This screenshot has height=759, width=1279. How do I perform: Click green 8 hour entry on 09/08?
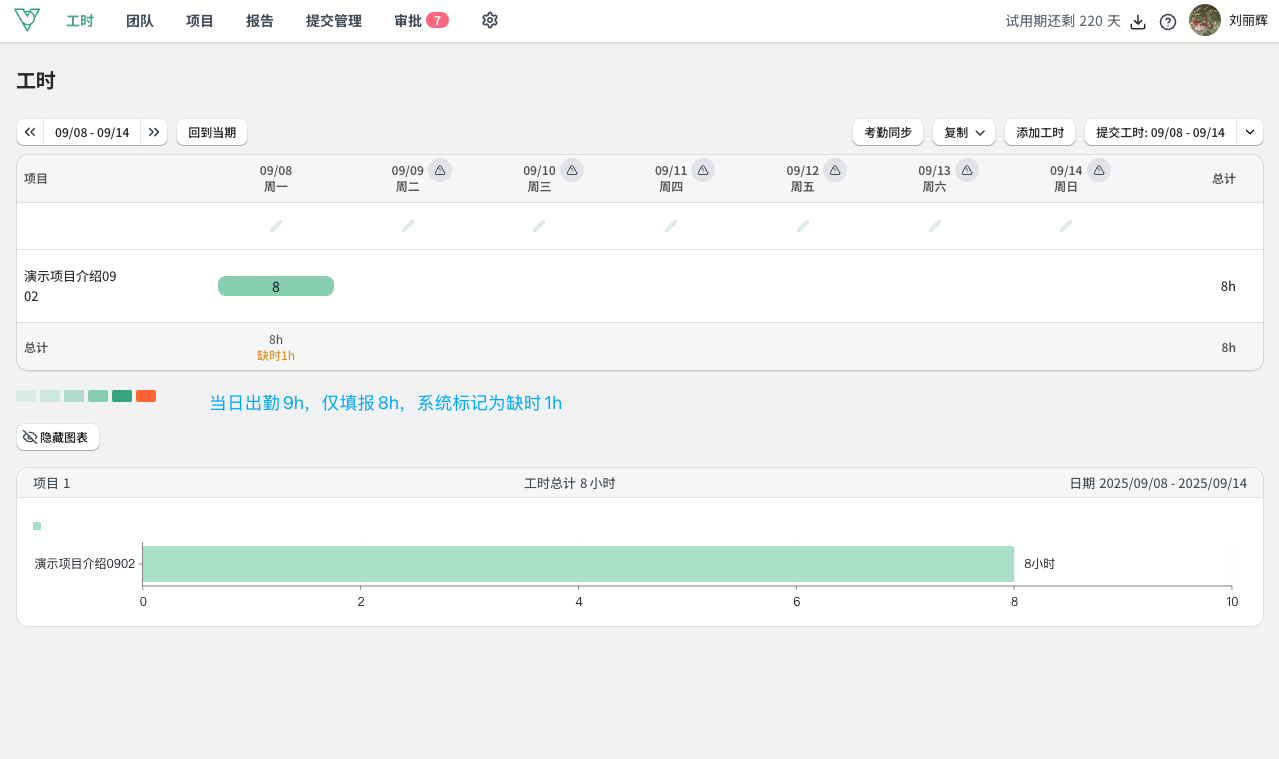(276, 286)
